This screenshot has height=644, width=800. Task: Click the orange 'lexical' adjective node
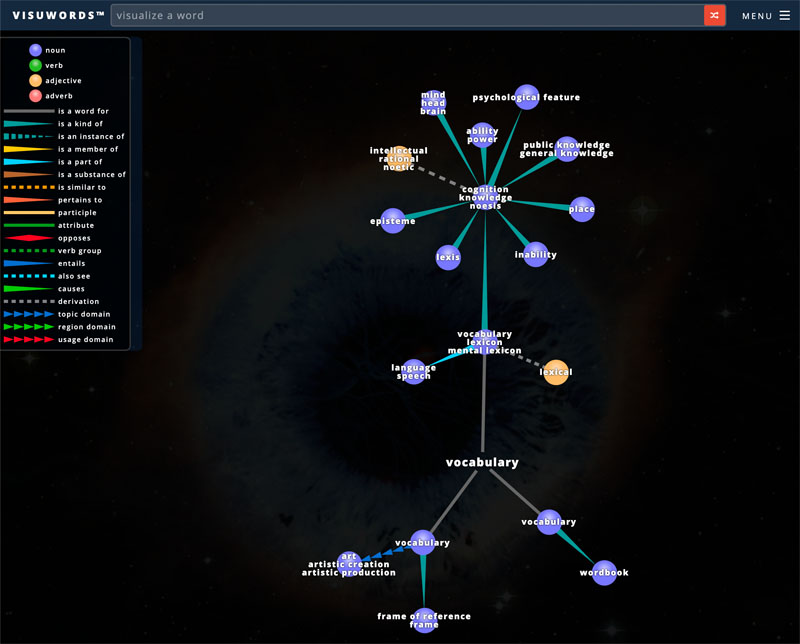556,372
